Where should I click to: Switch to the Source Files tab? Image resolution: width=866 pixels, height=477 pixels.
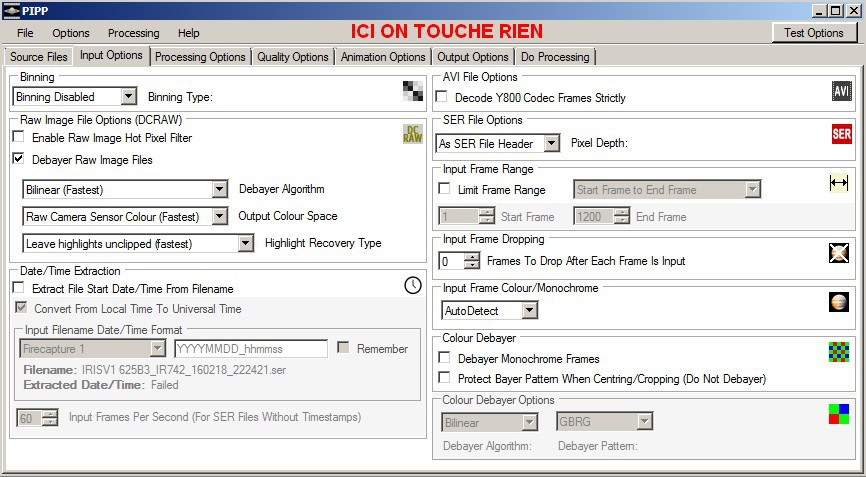pyautogui.click(x=39, y=57)
